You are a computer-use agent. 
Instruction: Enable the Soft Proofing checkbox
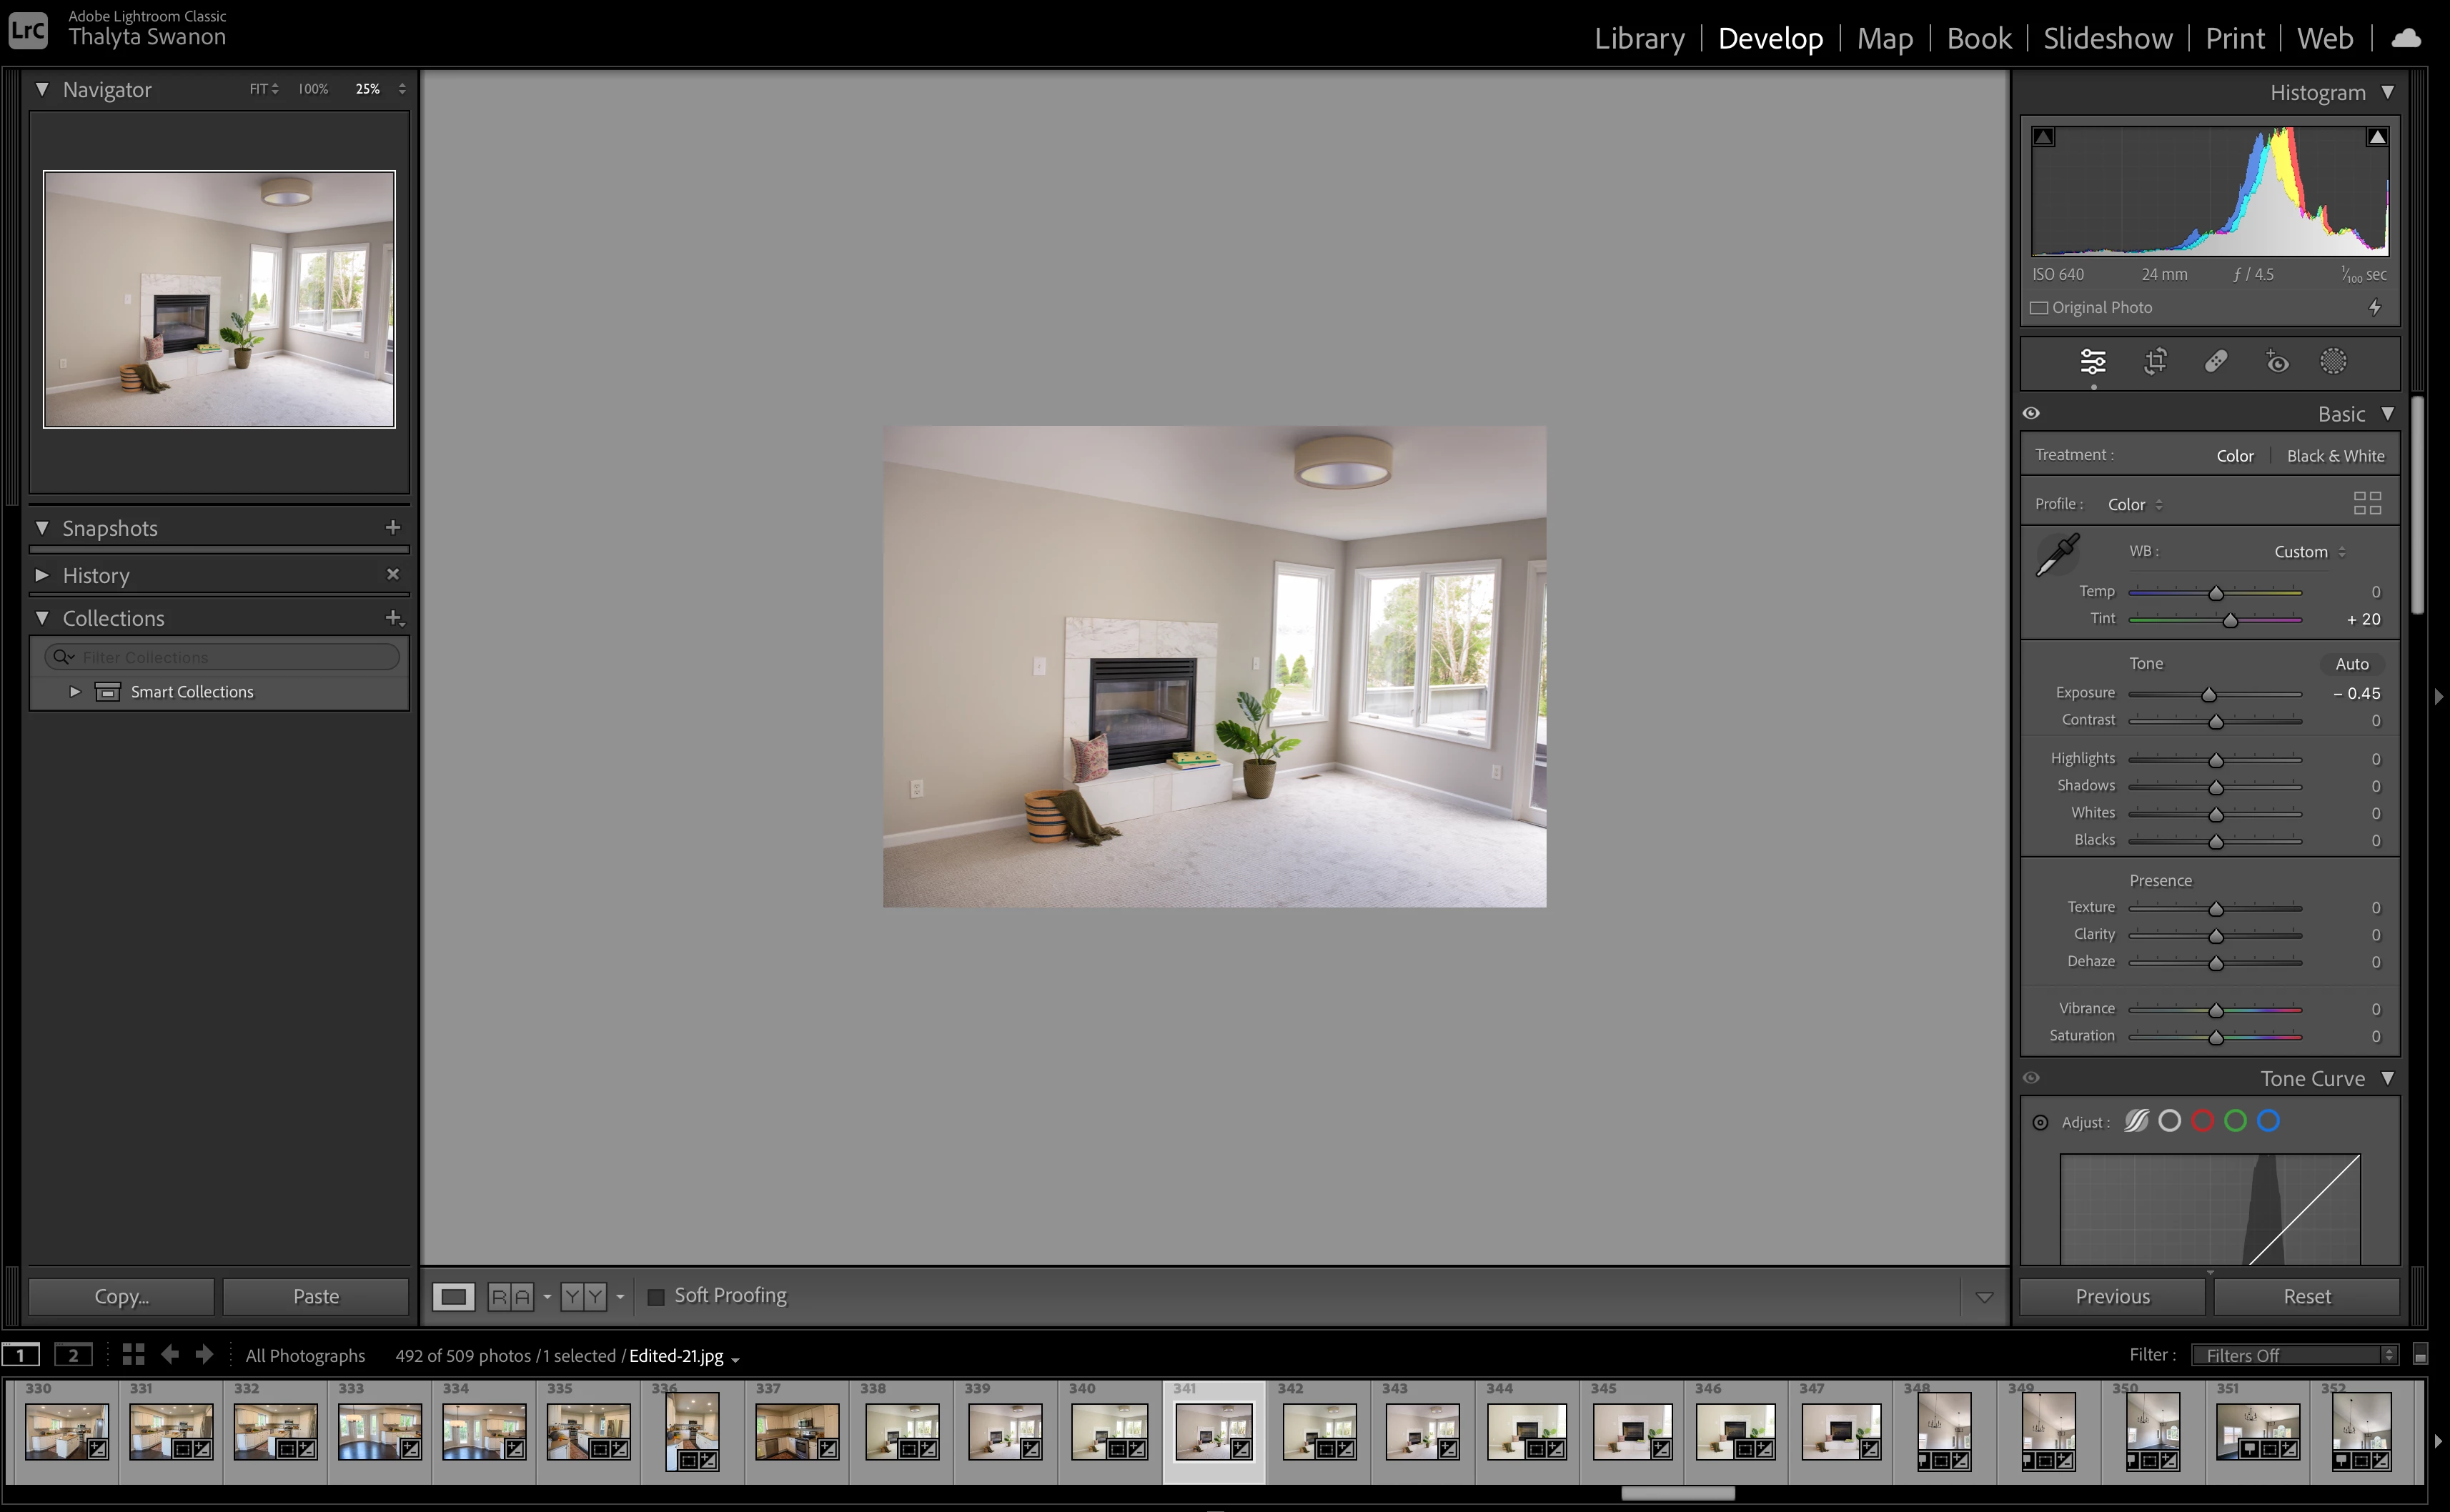point(656,1297)
